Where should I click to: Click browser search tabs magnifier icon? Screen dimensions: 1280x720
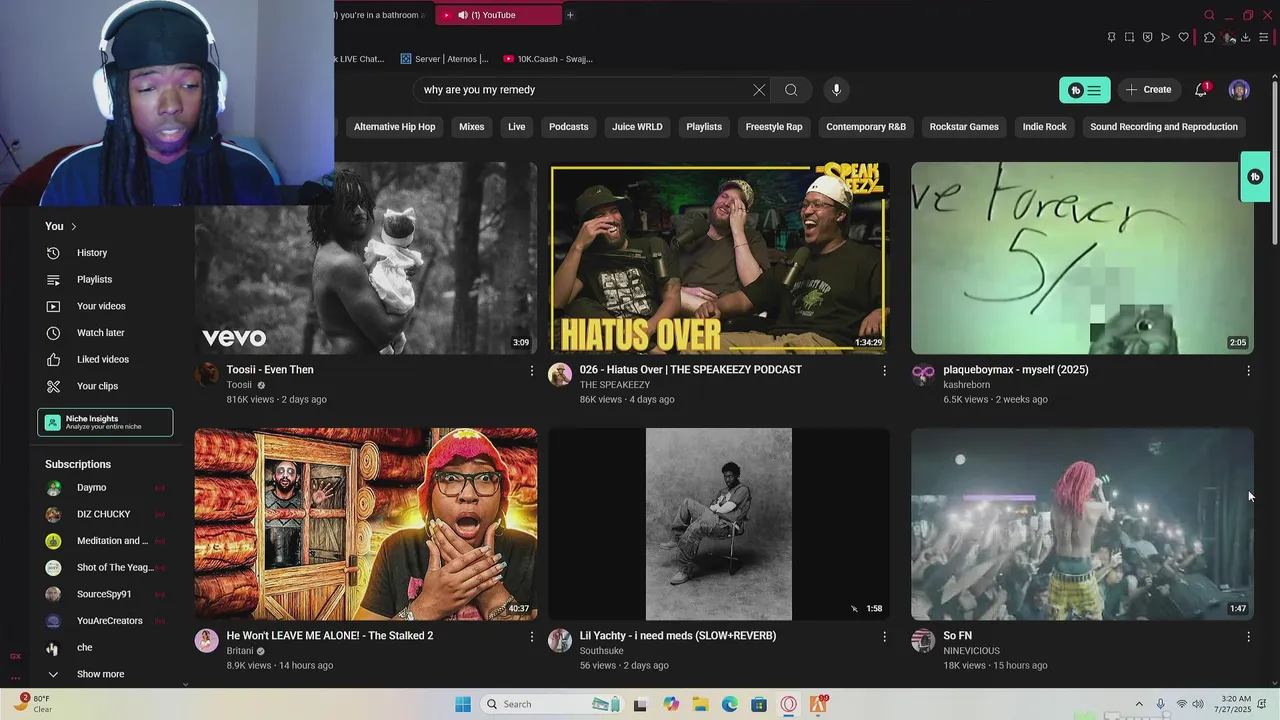coord(1209,15)
